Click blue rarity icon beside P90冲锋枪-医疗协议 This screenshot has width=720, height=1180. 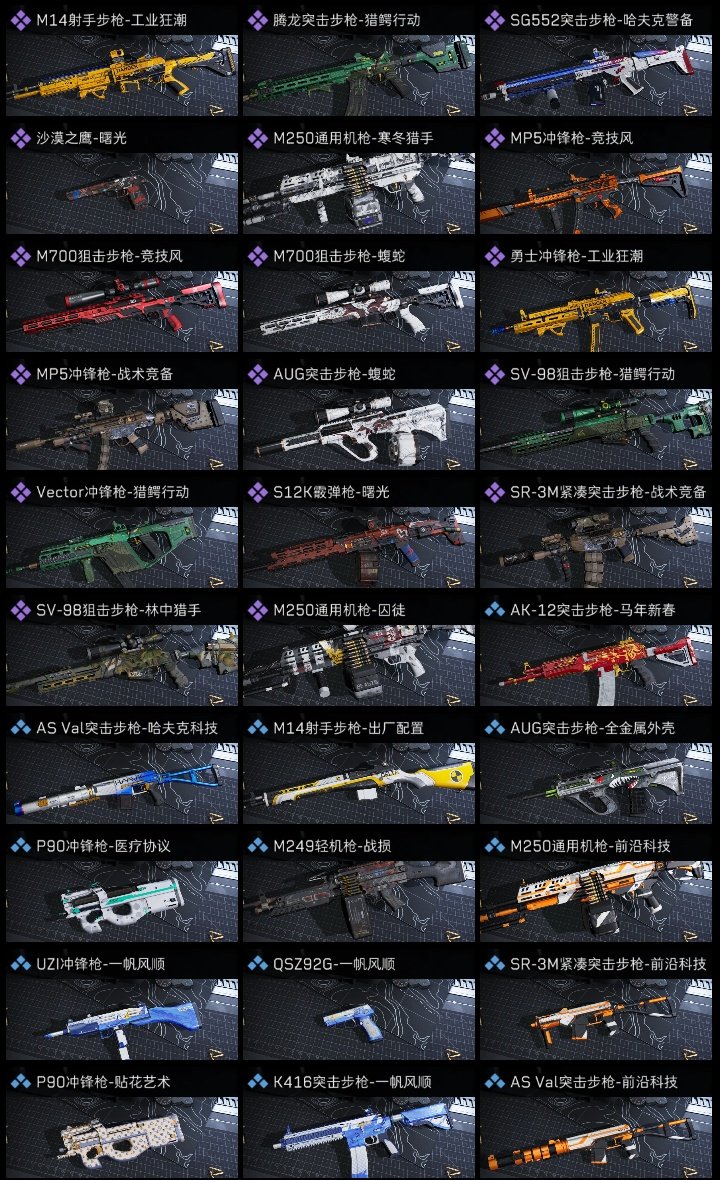[20, 846]
